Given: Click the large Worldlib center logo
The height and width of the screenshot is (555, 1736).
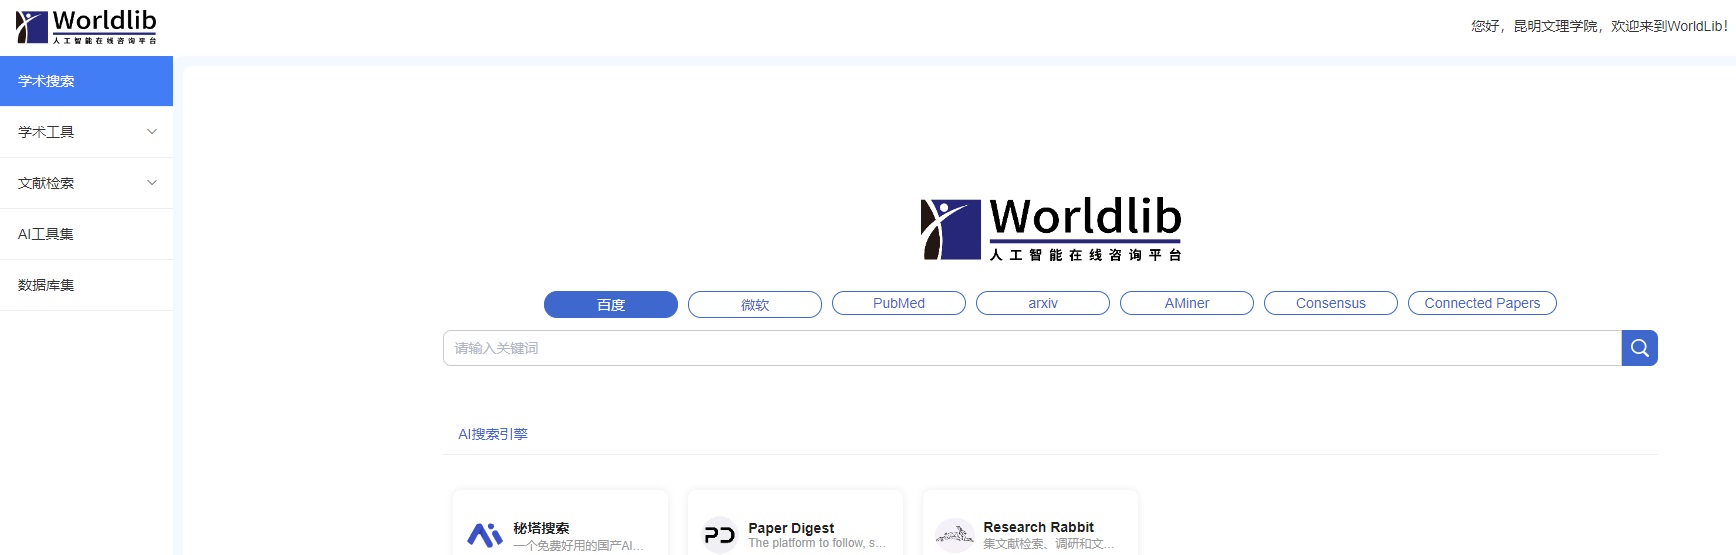Looking at the screenshot, I should coord(1051,229).
